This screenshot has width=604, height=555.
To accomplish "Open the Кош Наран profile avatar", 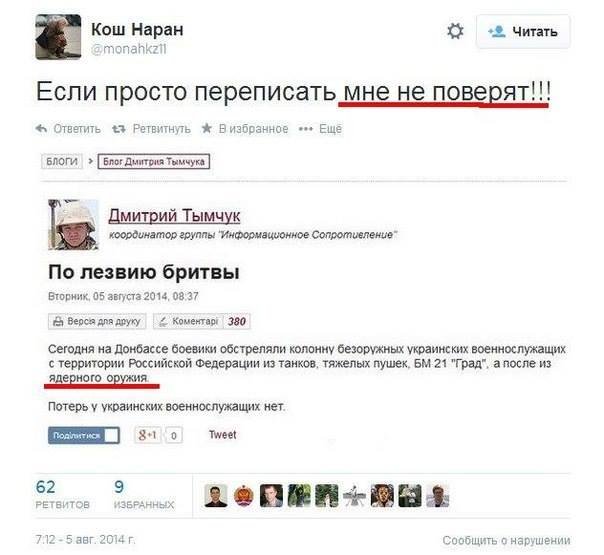I will 58,37.
